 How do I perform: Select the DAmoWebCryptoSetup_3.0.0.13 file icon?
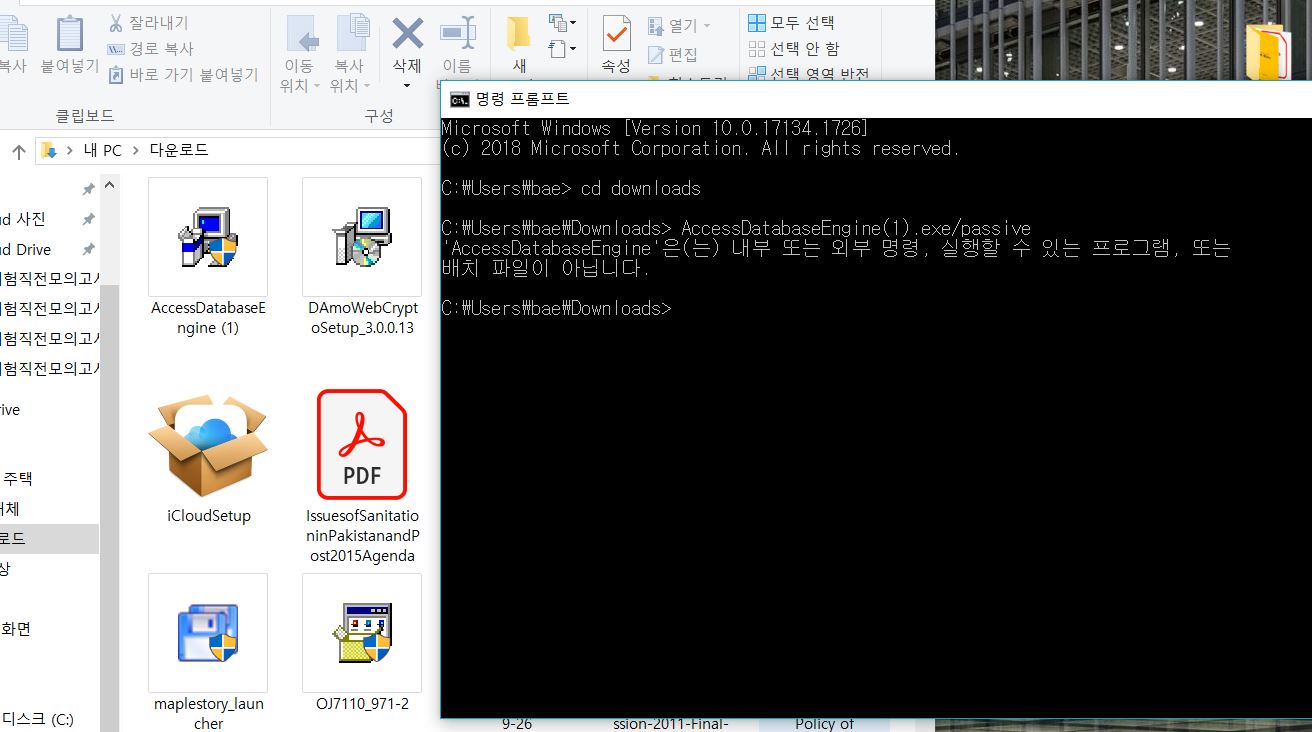tap(362, 237)
